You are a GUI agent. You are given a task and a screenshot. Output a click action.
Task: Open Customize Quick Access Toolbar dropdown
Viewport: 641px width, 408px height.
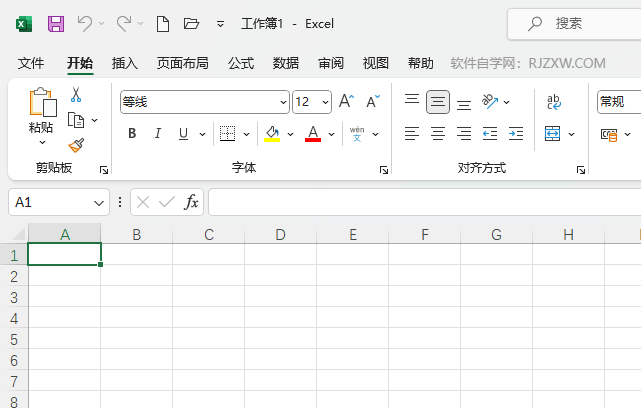[x=220, y=24]
